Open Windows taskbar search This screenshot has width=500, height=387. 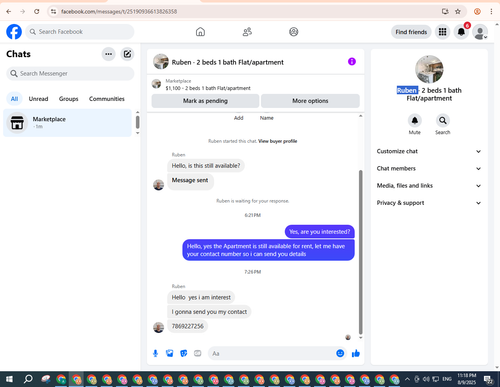pos(28,379)
